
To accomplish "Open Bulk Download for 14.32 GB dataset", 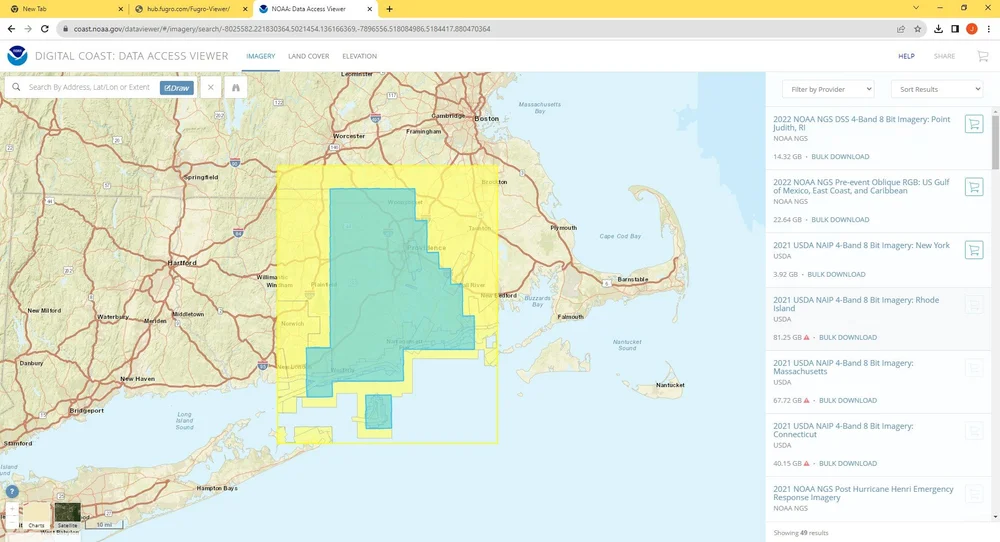I will tap(840, 157).
